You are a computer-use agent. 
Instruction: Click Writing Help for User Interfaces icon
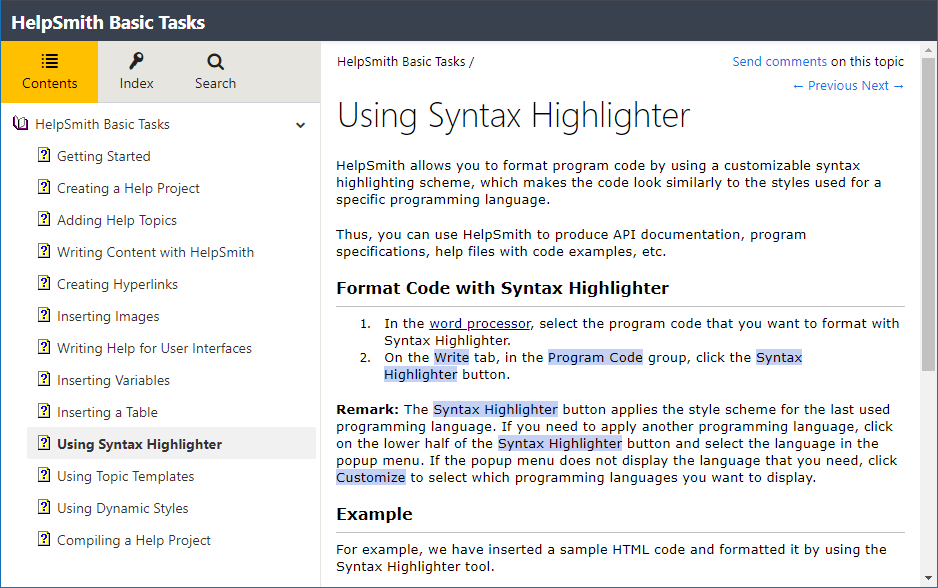(x=44, y=347)
